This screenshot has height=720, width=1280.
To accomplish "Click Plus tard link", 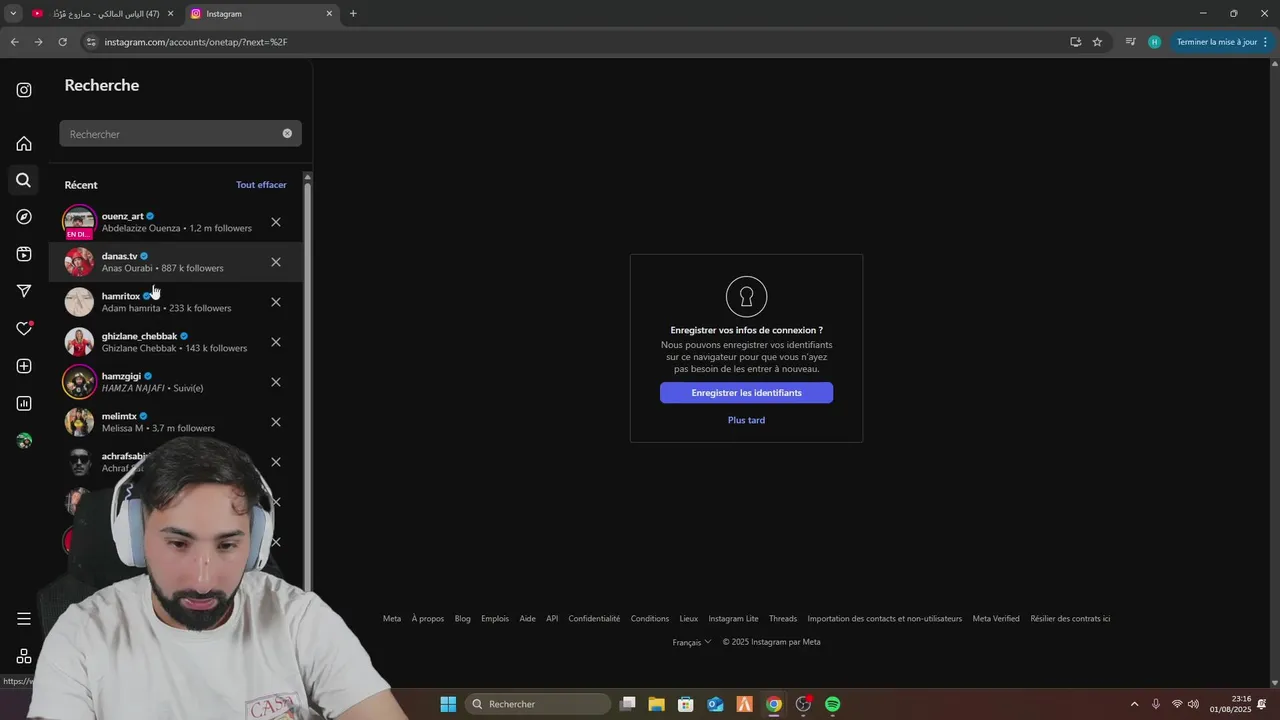I will coord(746,420).
